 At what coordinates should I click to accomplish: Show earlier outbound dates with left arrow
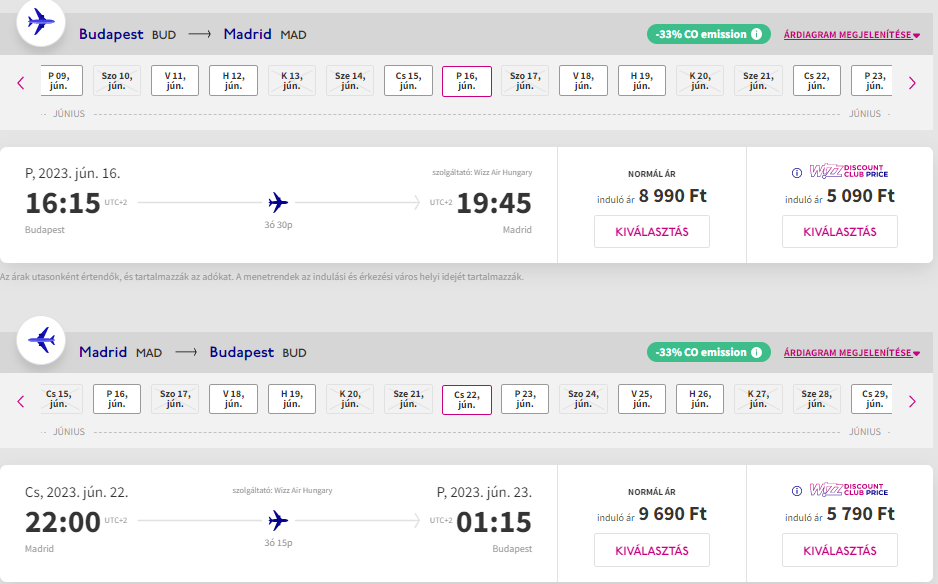pos(21,83)
